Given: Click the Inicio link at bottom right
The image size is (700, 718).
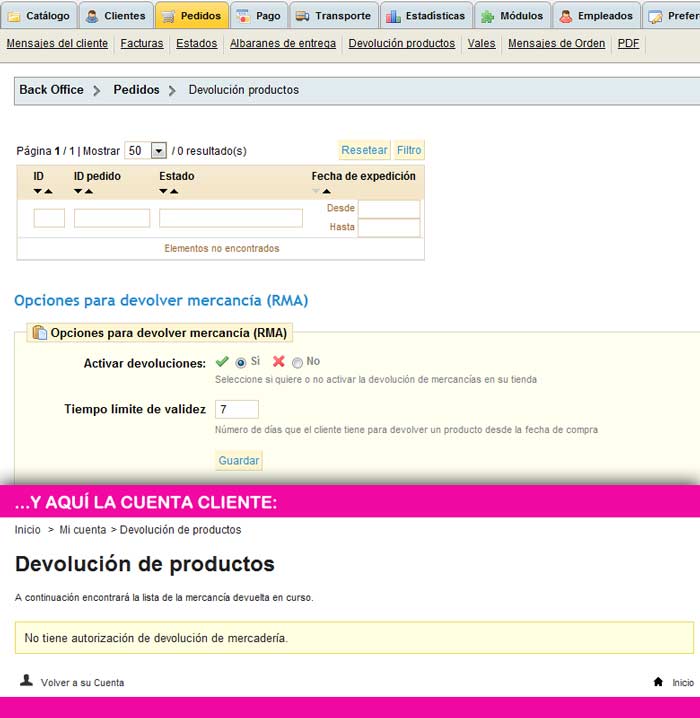Looking at the screenshot, I should [x=683, y=683].
